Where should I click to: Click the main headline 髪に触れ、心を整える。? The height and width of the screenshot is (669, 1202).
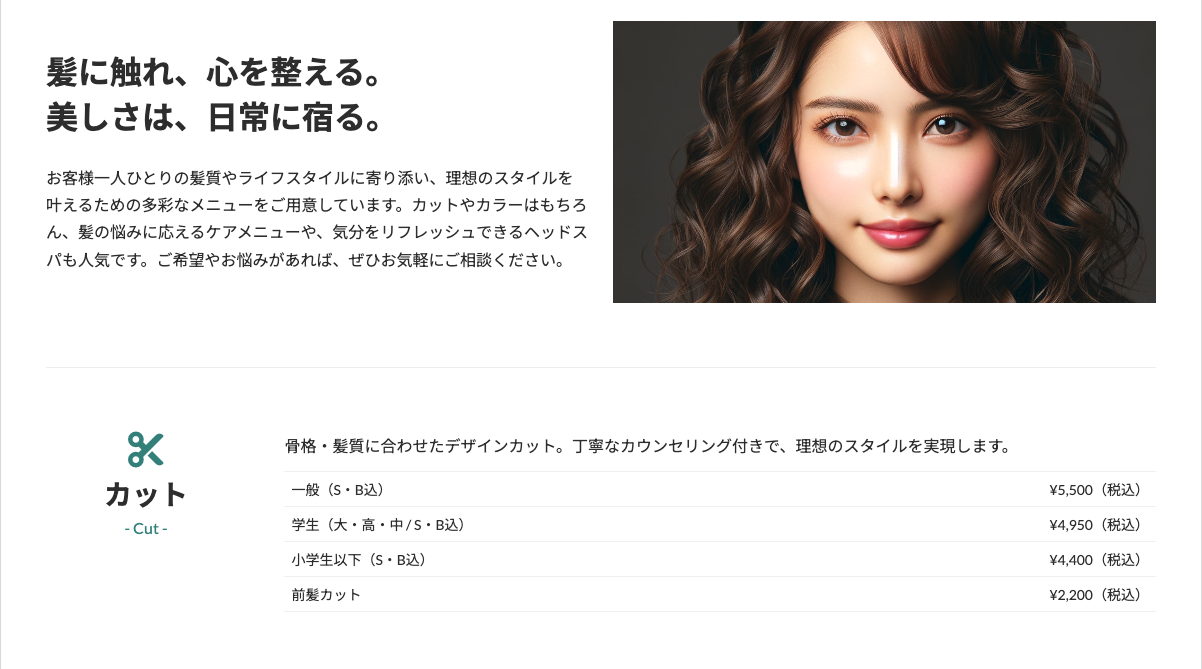click(x=215, y=73)
